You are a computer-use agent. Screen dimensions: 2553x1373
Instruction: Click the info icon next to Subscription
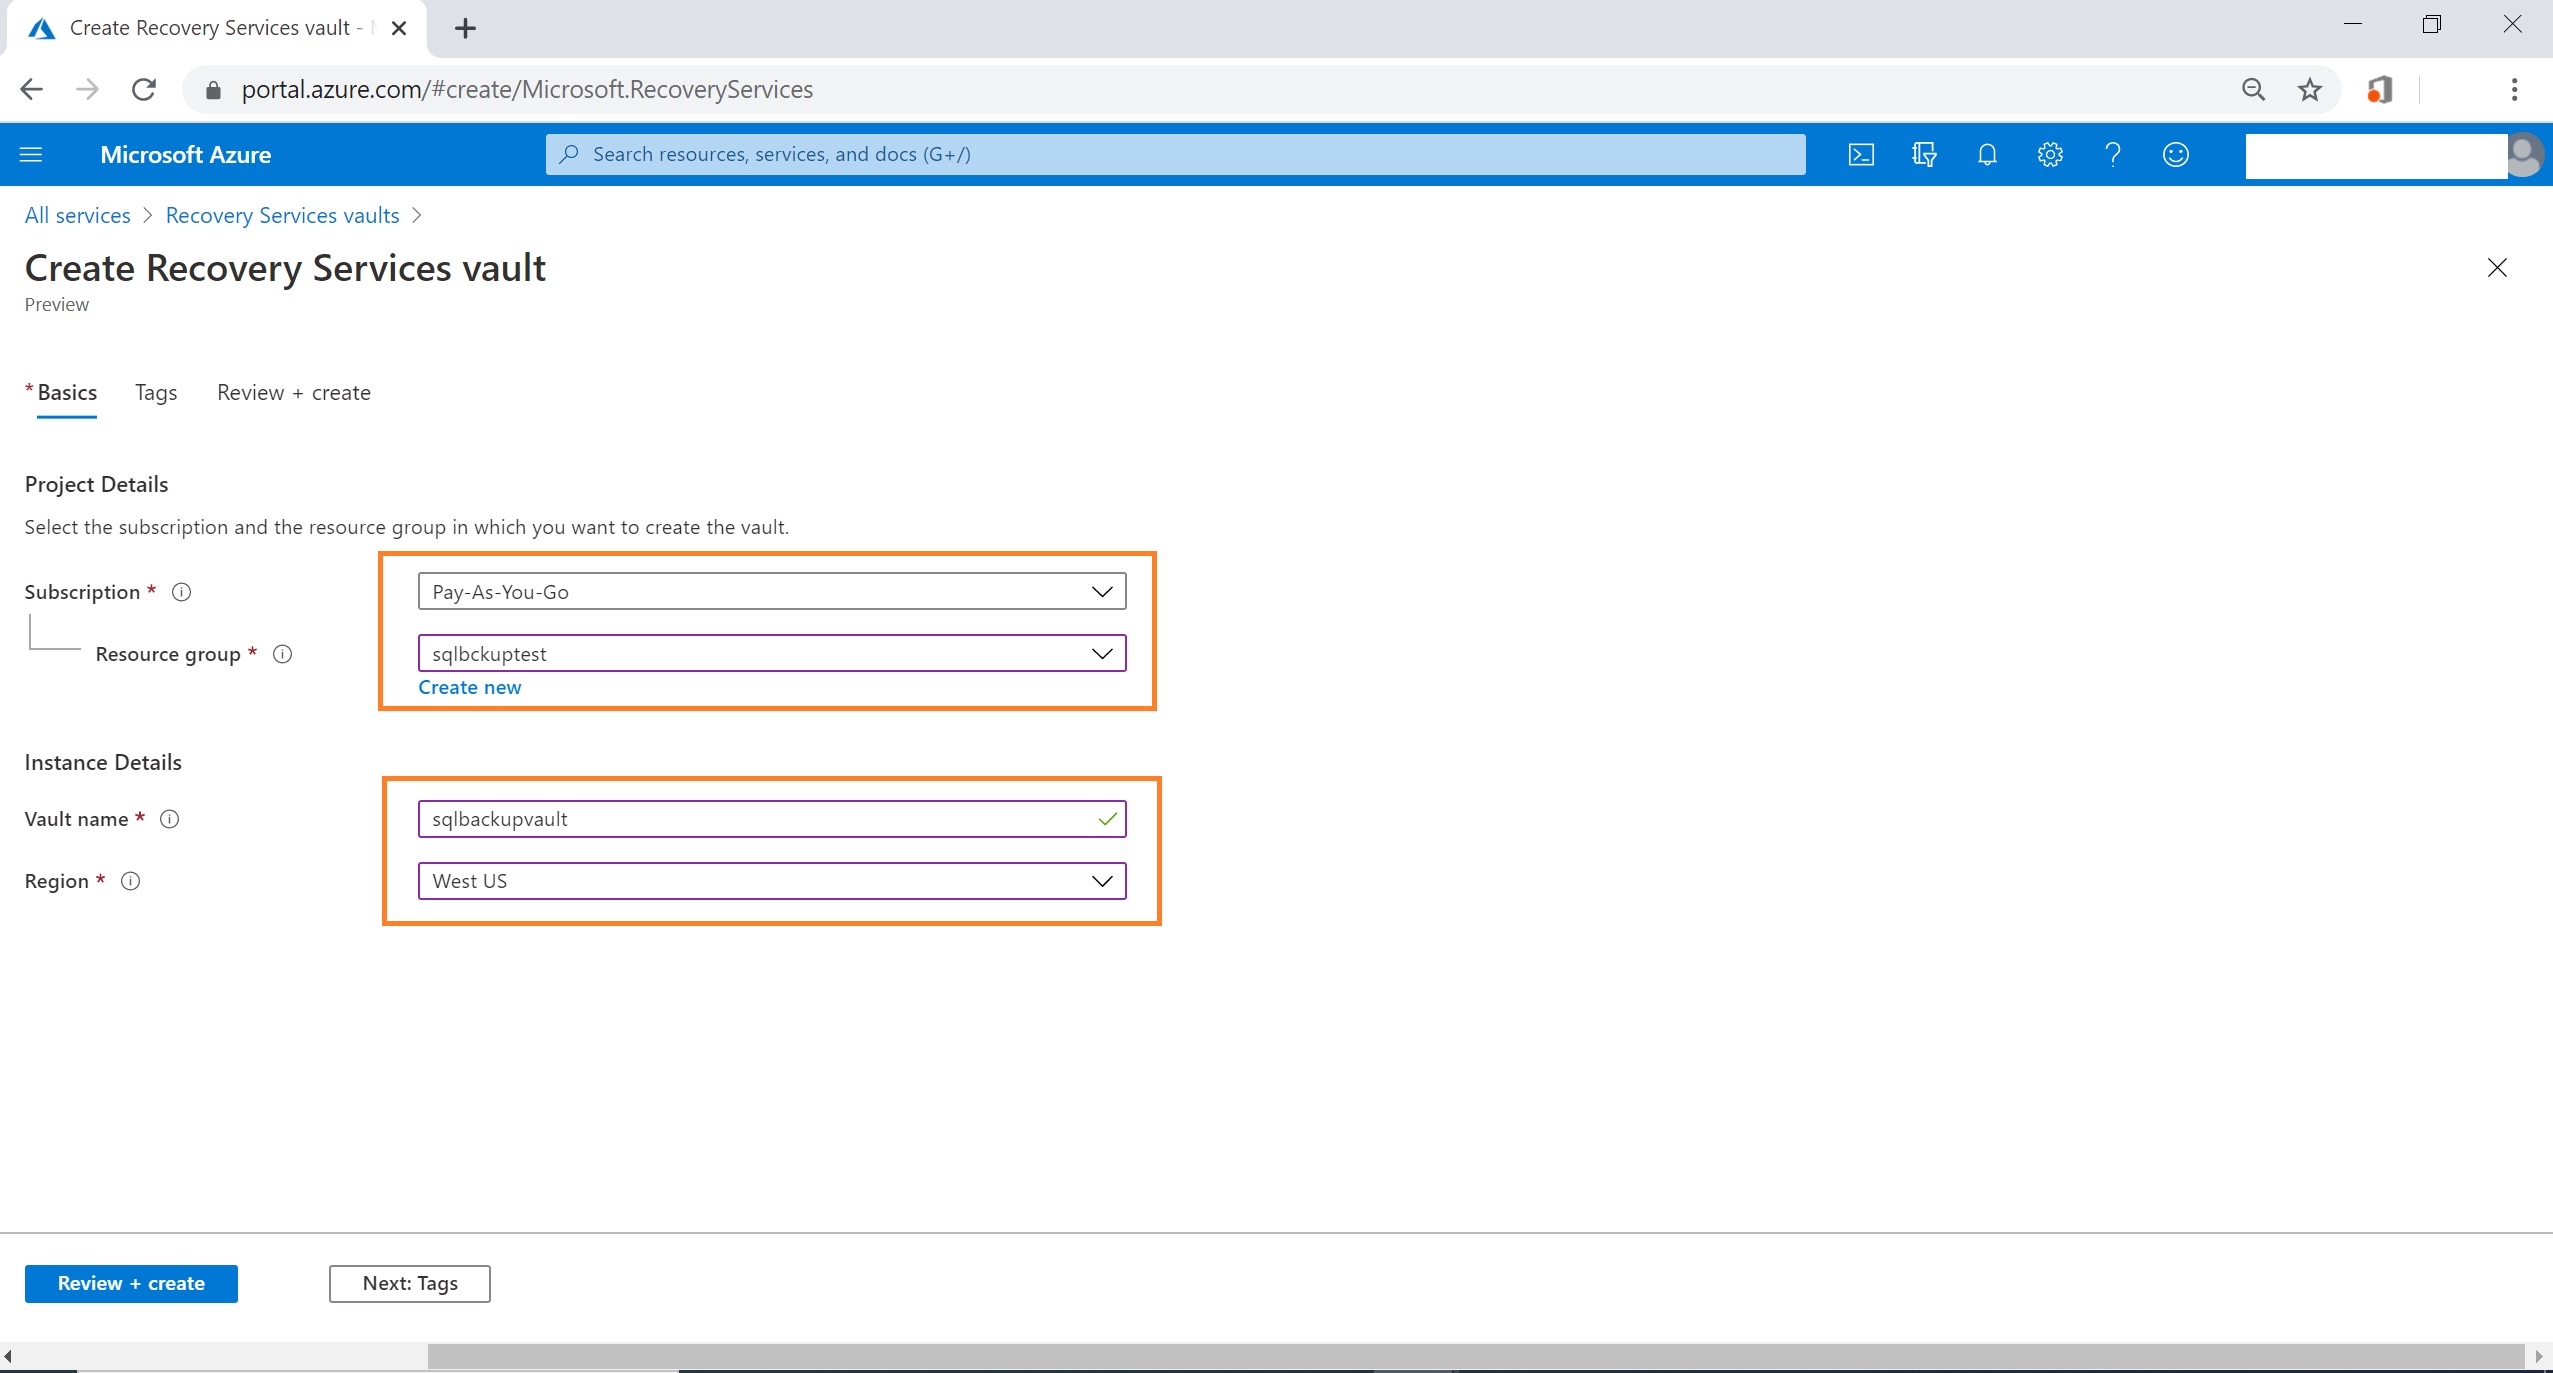pyautogui.click(x=181, y=592)
